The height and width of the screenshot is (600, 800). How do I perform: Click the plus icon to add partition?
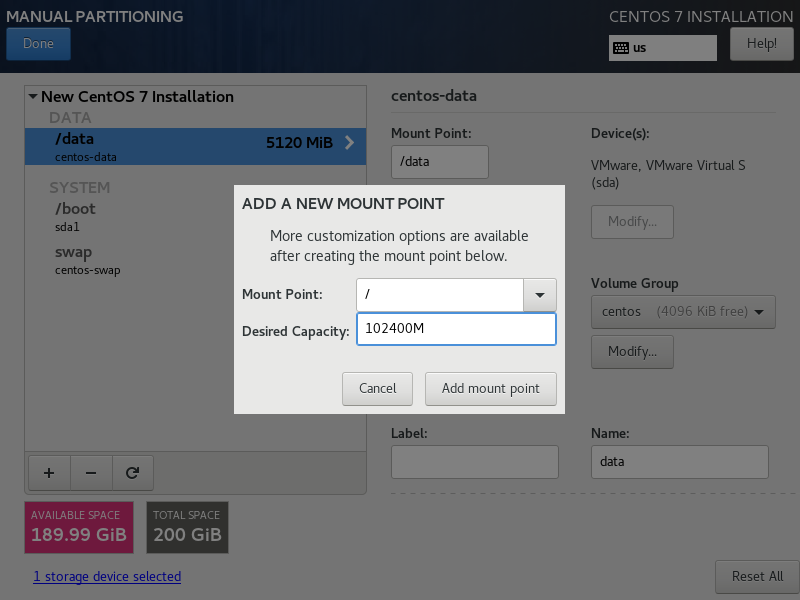48,472
